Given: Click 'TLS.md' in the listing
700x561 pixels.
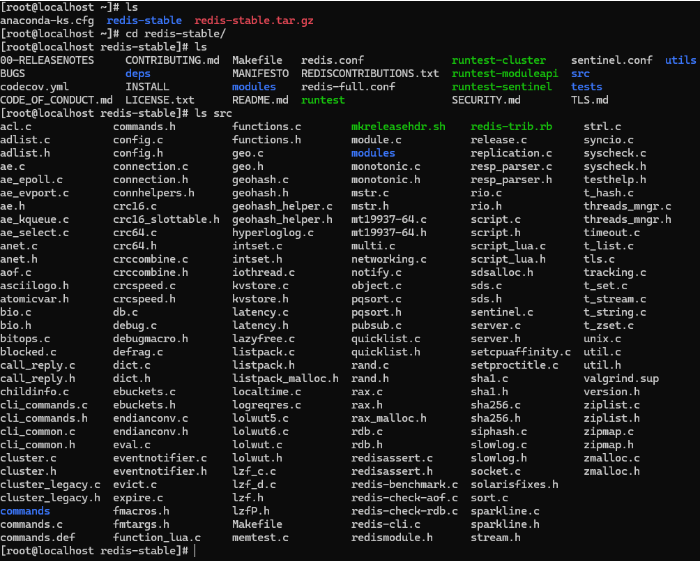Looking at the screenshot, I should [590, 100].
